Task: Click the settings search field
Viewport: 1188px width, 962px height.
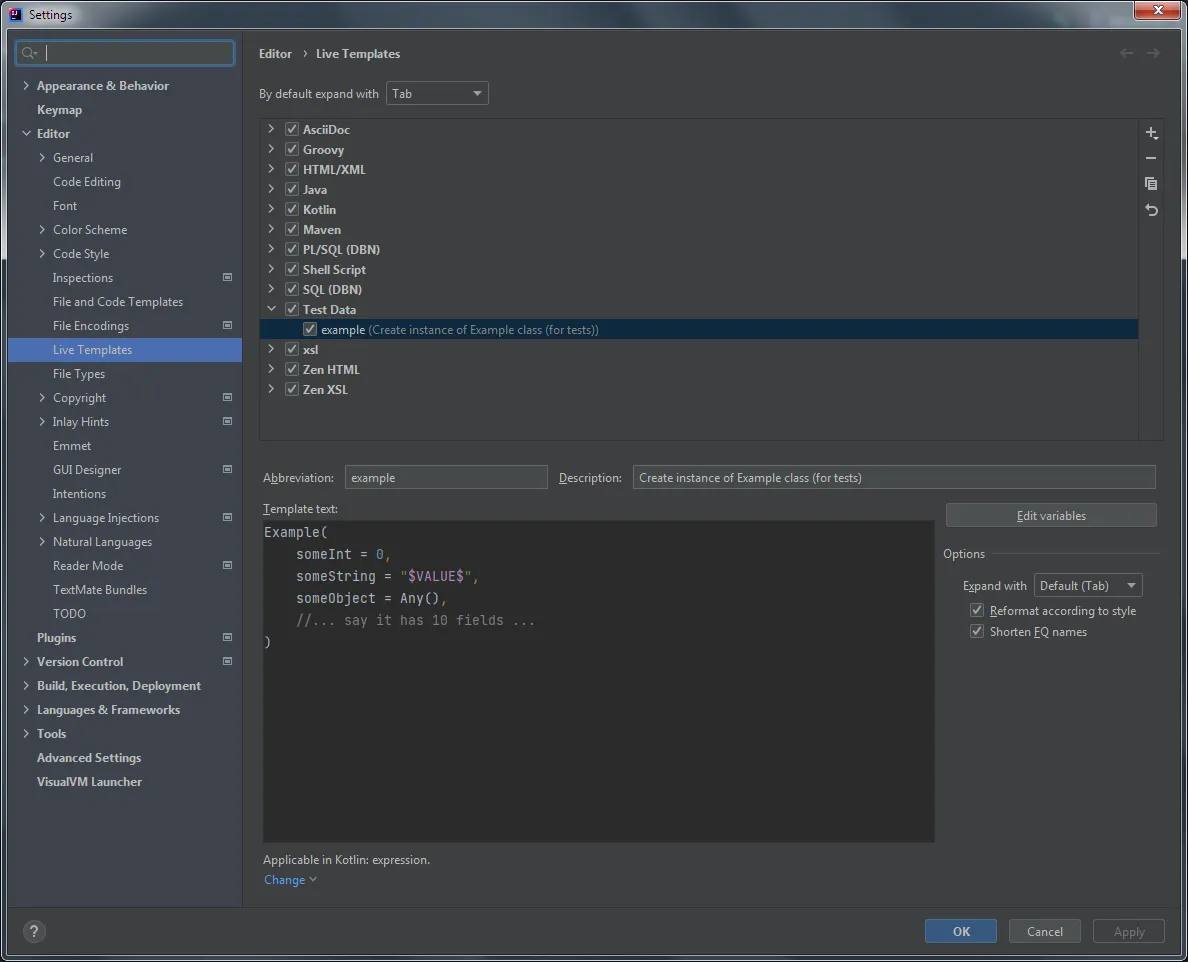Action: [x=135, y=53]
